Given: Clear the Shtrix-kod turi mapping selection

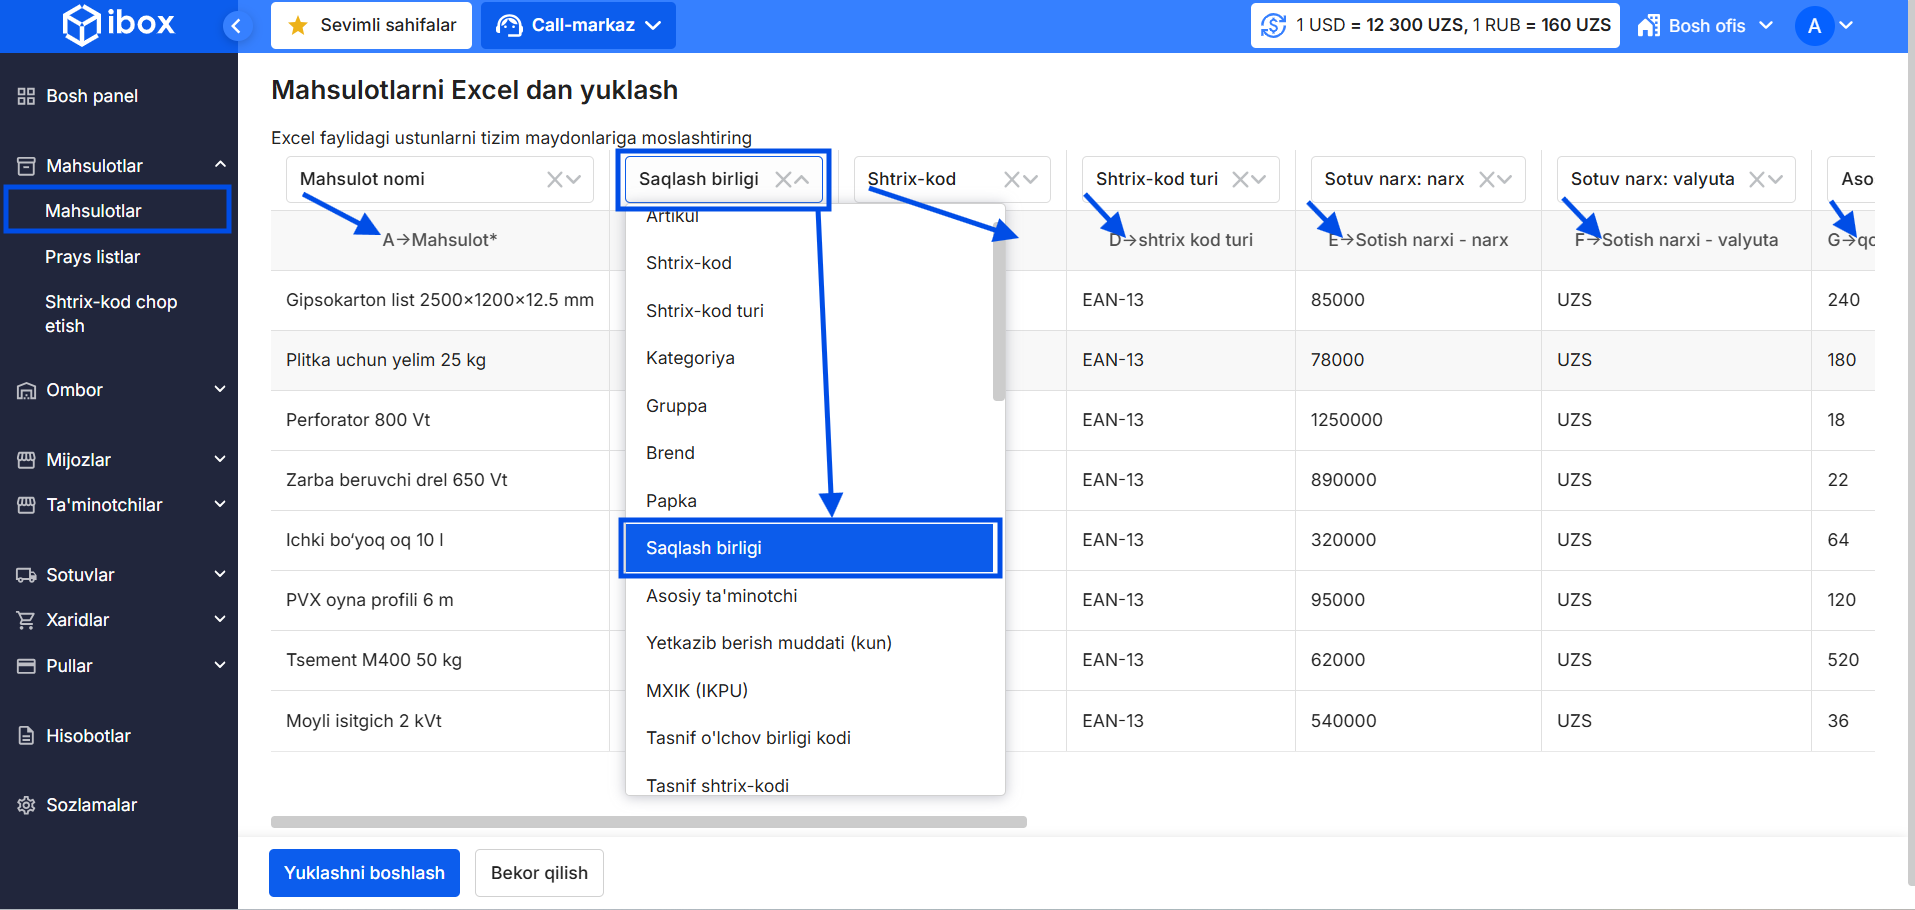Looking at the screenshot, I should [1240, 179].
